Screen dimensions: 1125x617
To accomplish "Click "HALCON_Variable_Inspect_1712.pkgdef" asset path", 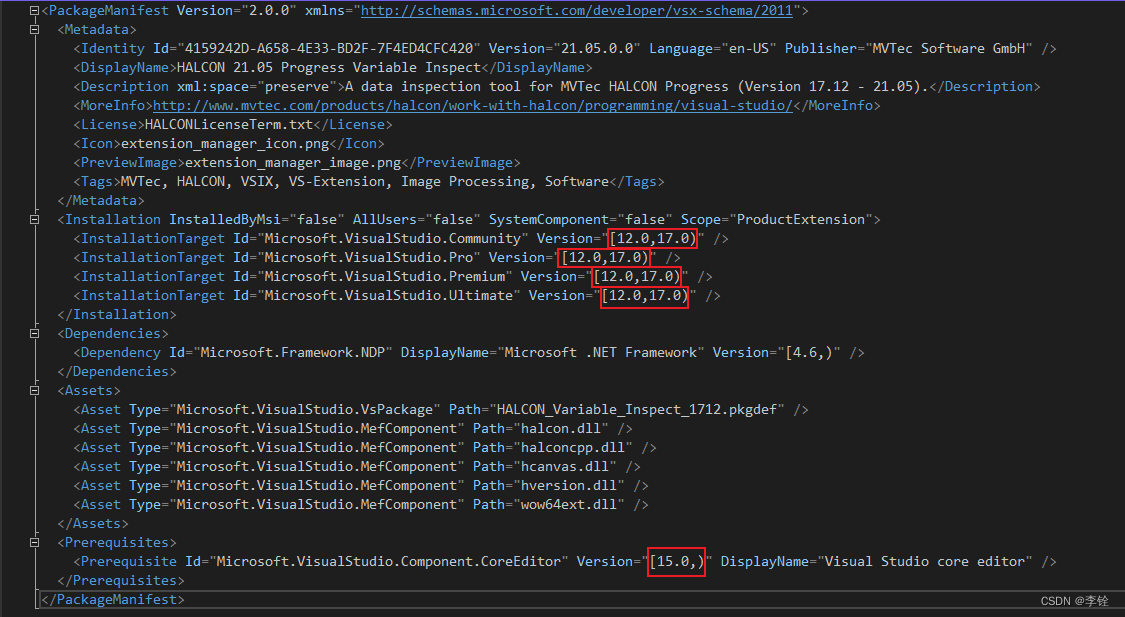I will pyautogui.click(x=636, y=410).
